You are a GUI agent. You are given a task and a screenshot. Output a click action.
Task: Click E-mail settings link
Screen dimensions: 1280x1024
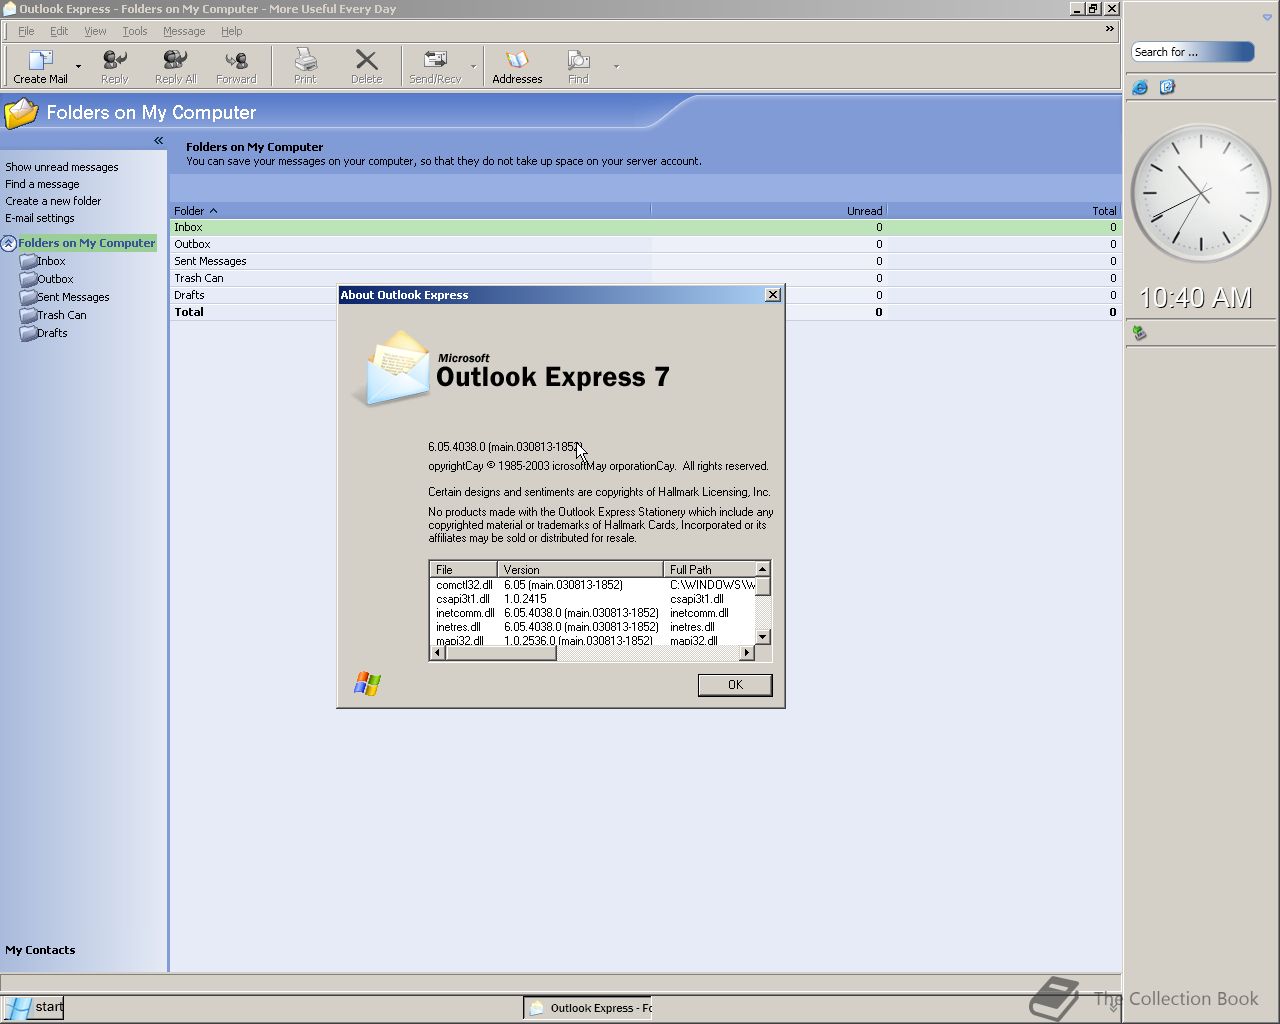(x=40, y=218)
